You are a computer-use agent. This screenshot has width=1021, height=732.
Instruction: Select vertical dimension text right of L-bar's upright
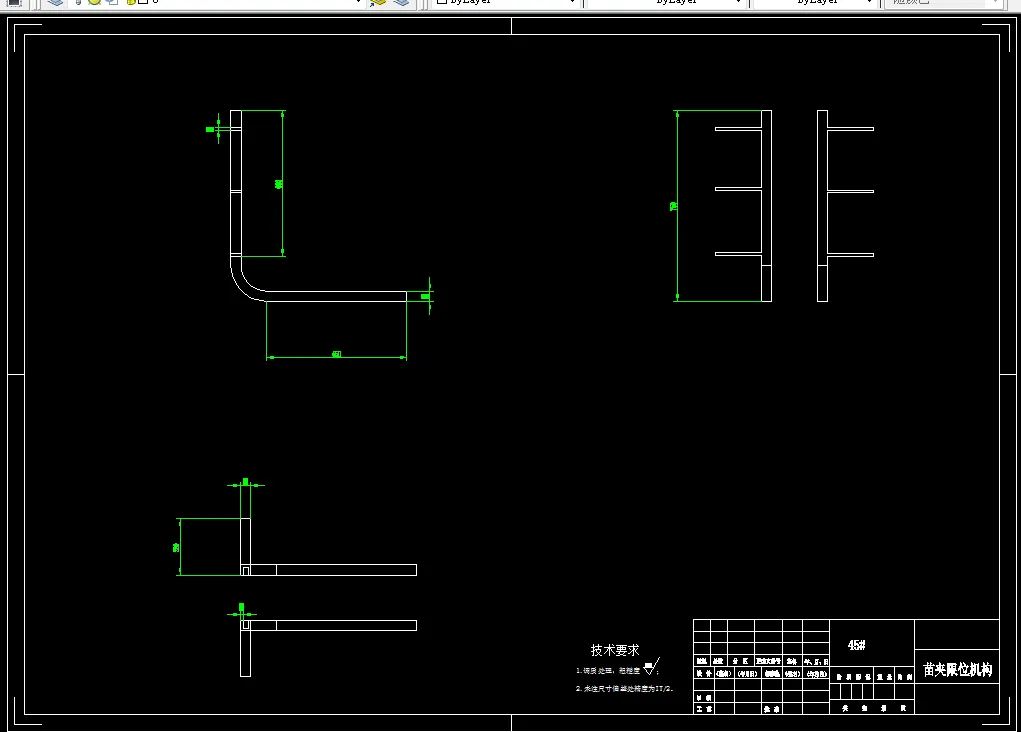point(279,184)
